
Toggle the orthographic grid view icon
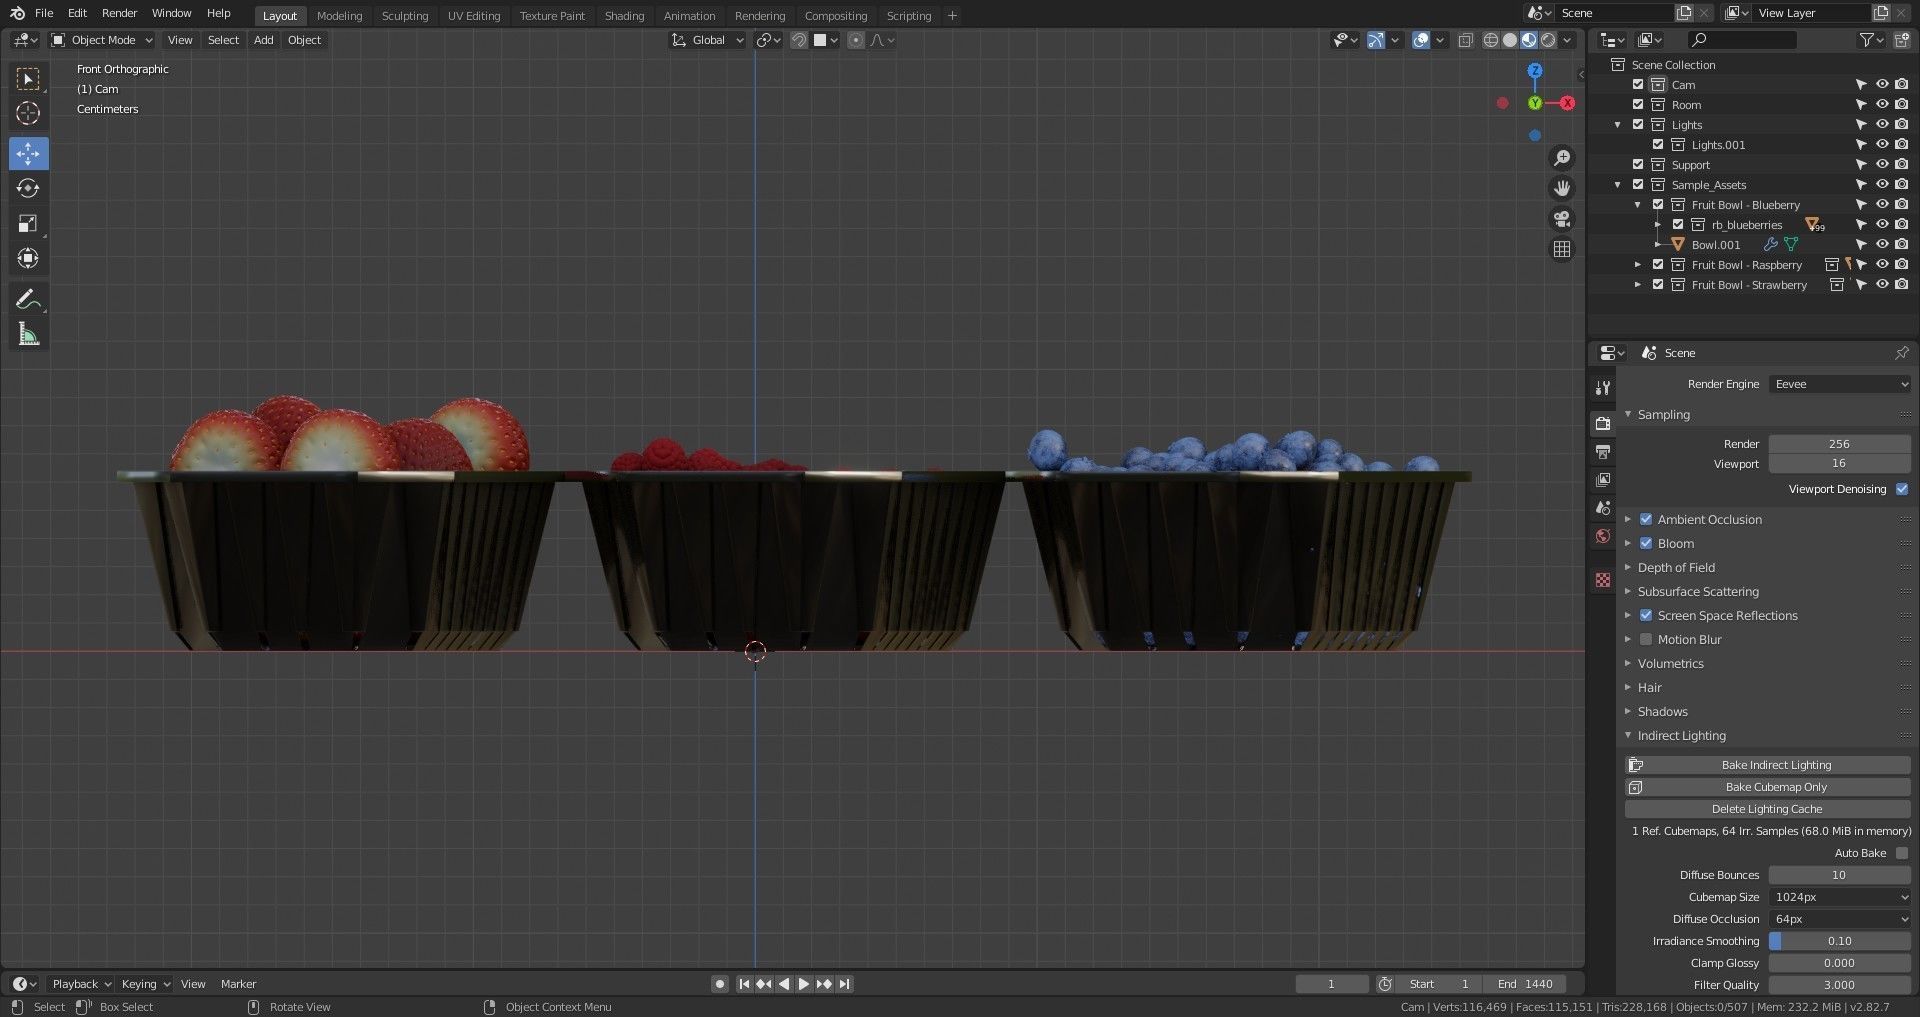(x=1561, y=249)
